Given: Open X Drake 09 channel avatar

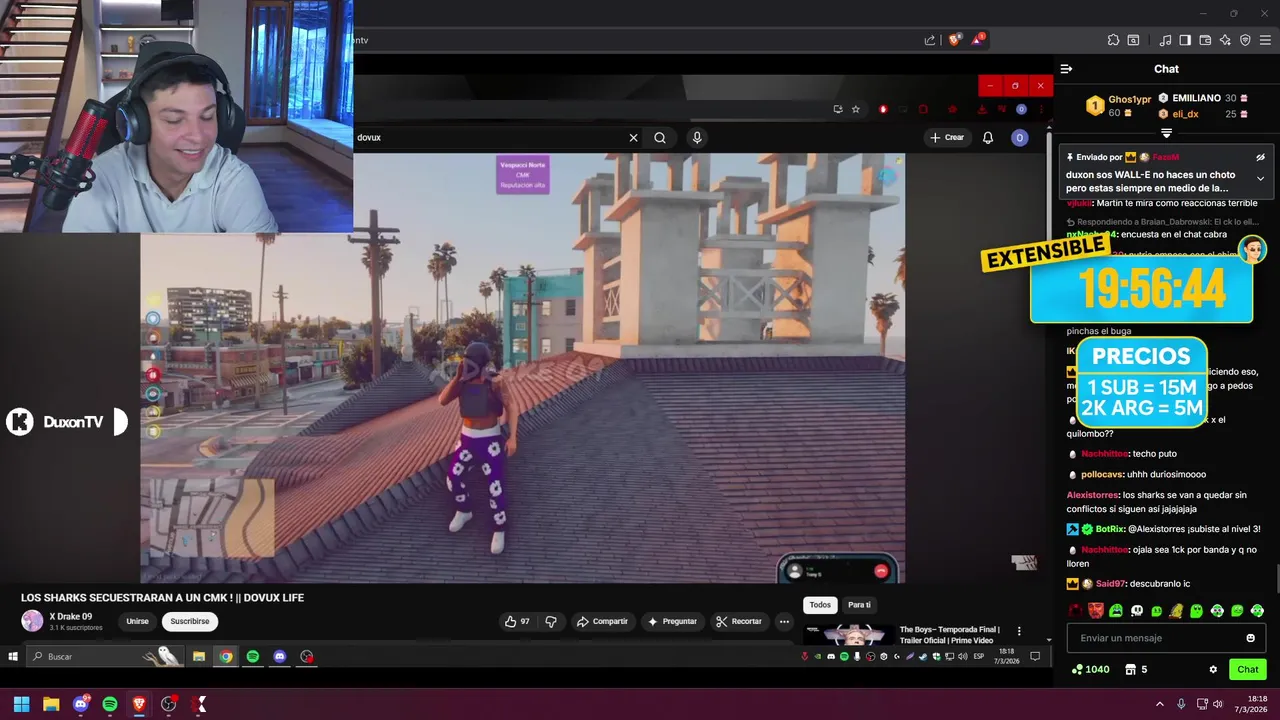Looking at the screenshot, I should pos(32,621).
